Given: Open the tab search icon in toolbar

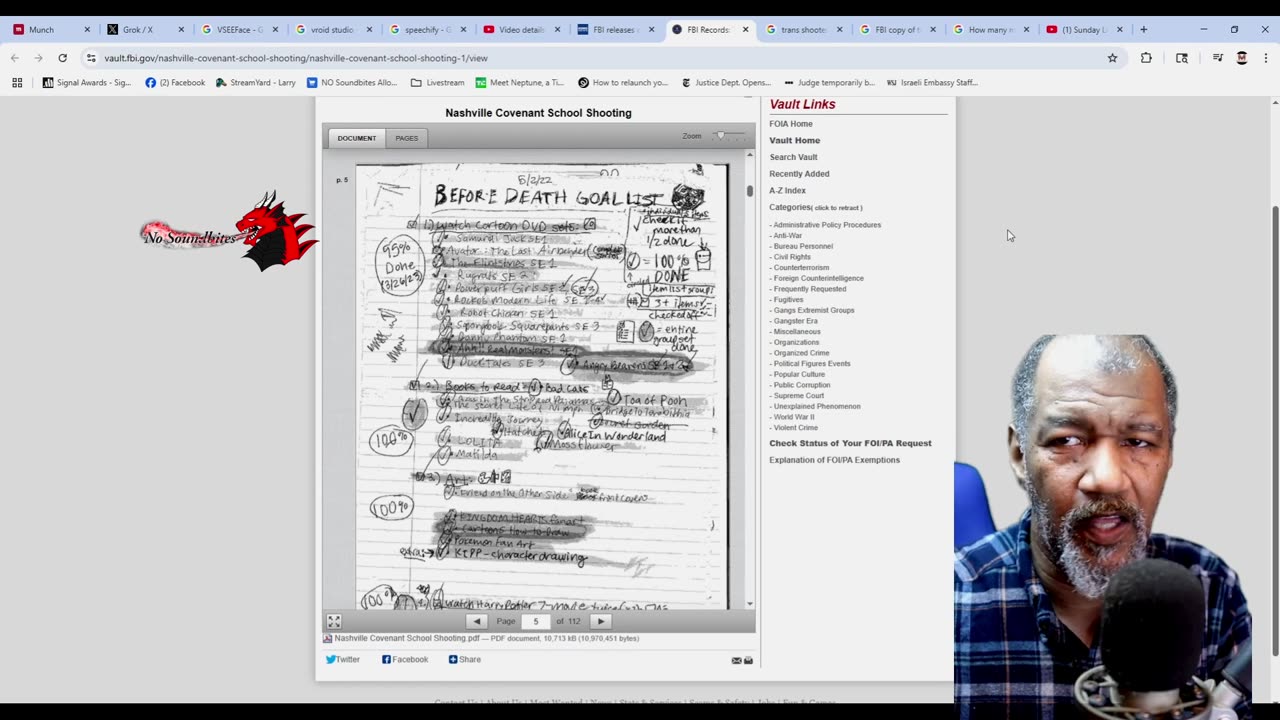Looking at the screenshot, I should click(x=1182, y=58).
